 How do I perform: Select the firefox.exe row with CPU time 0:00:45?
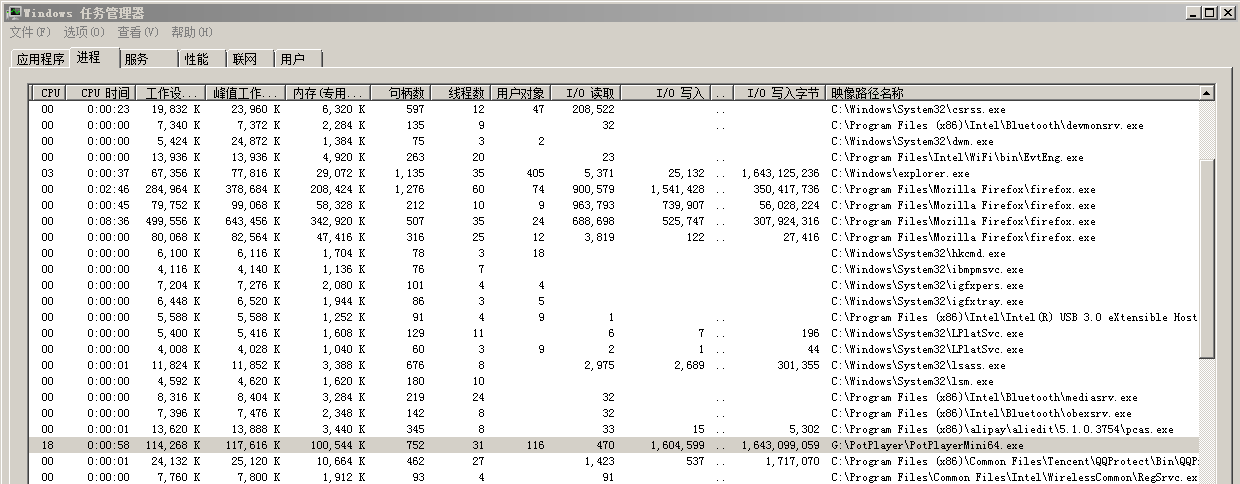point(616,205)
